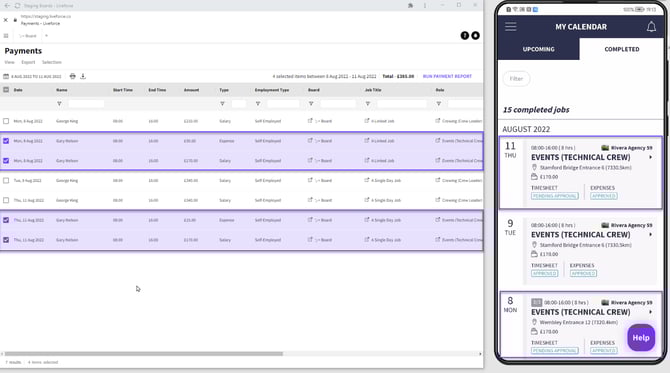Tap the Filter button in My Calendar

[516, 79]
